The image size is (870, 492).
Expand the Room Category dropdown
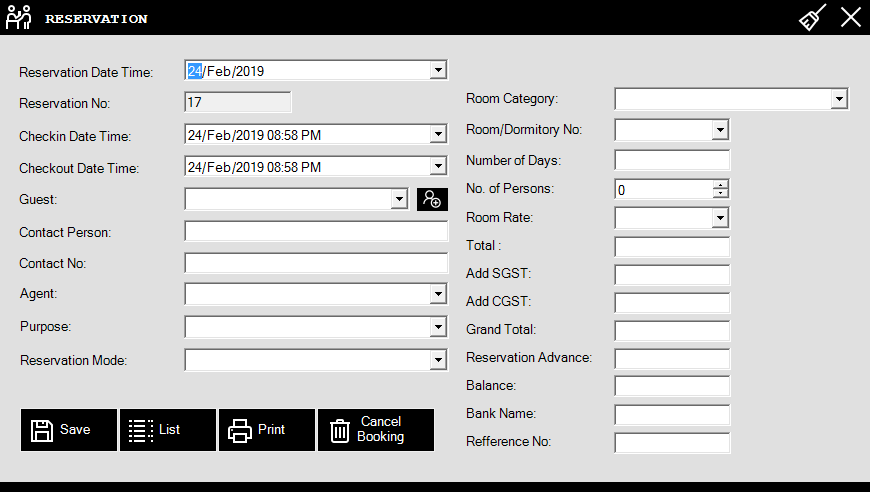point(838,99)
